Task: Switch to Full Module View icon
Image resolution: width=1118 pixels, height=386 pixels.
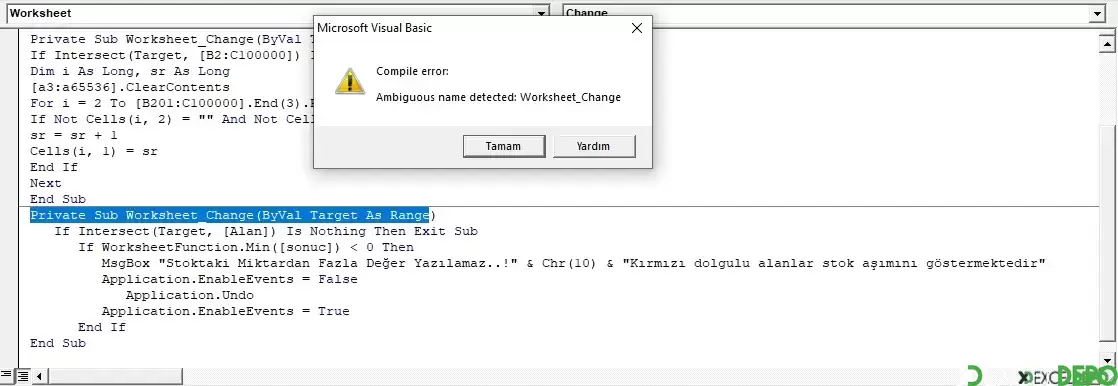Action: (21, 375)
